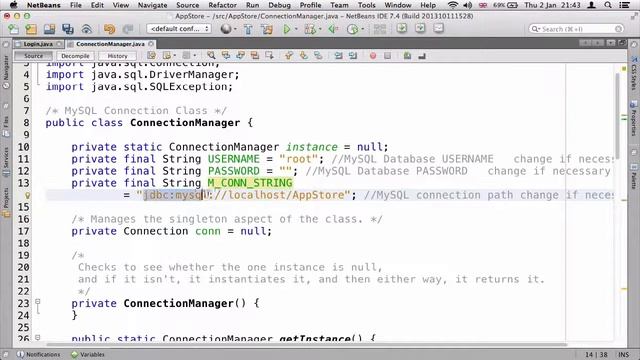This screenshot has width=640, height=360.
Task: Toggle Rectangular Selection mode
Action: pos(269,56)
